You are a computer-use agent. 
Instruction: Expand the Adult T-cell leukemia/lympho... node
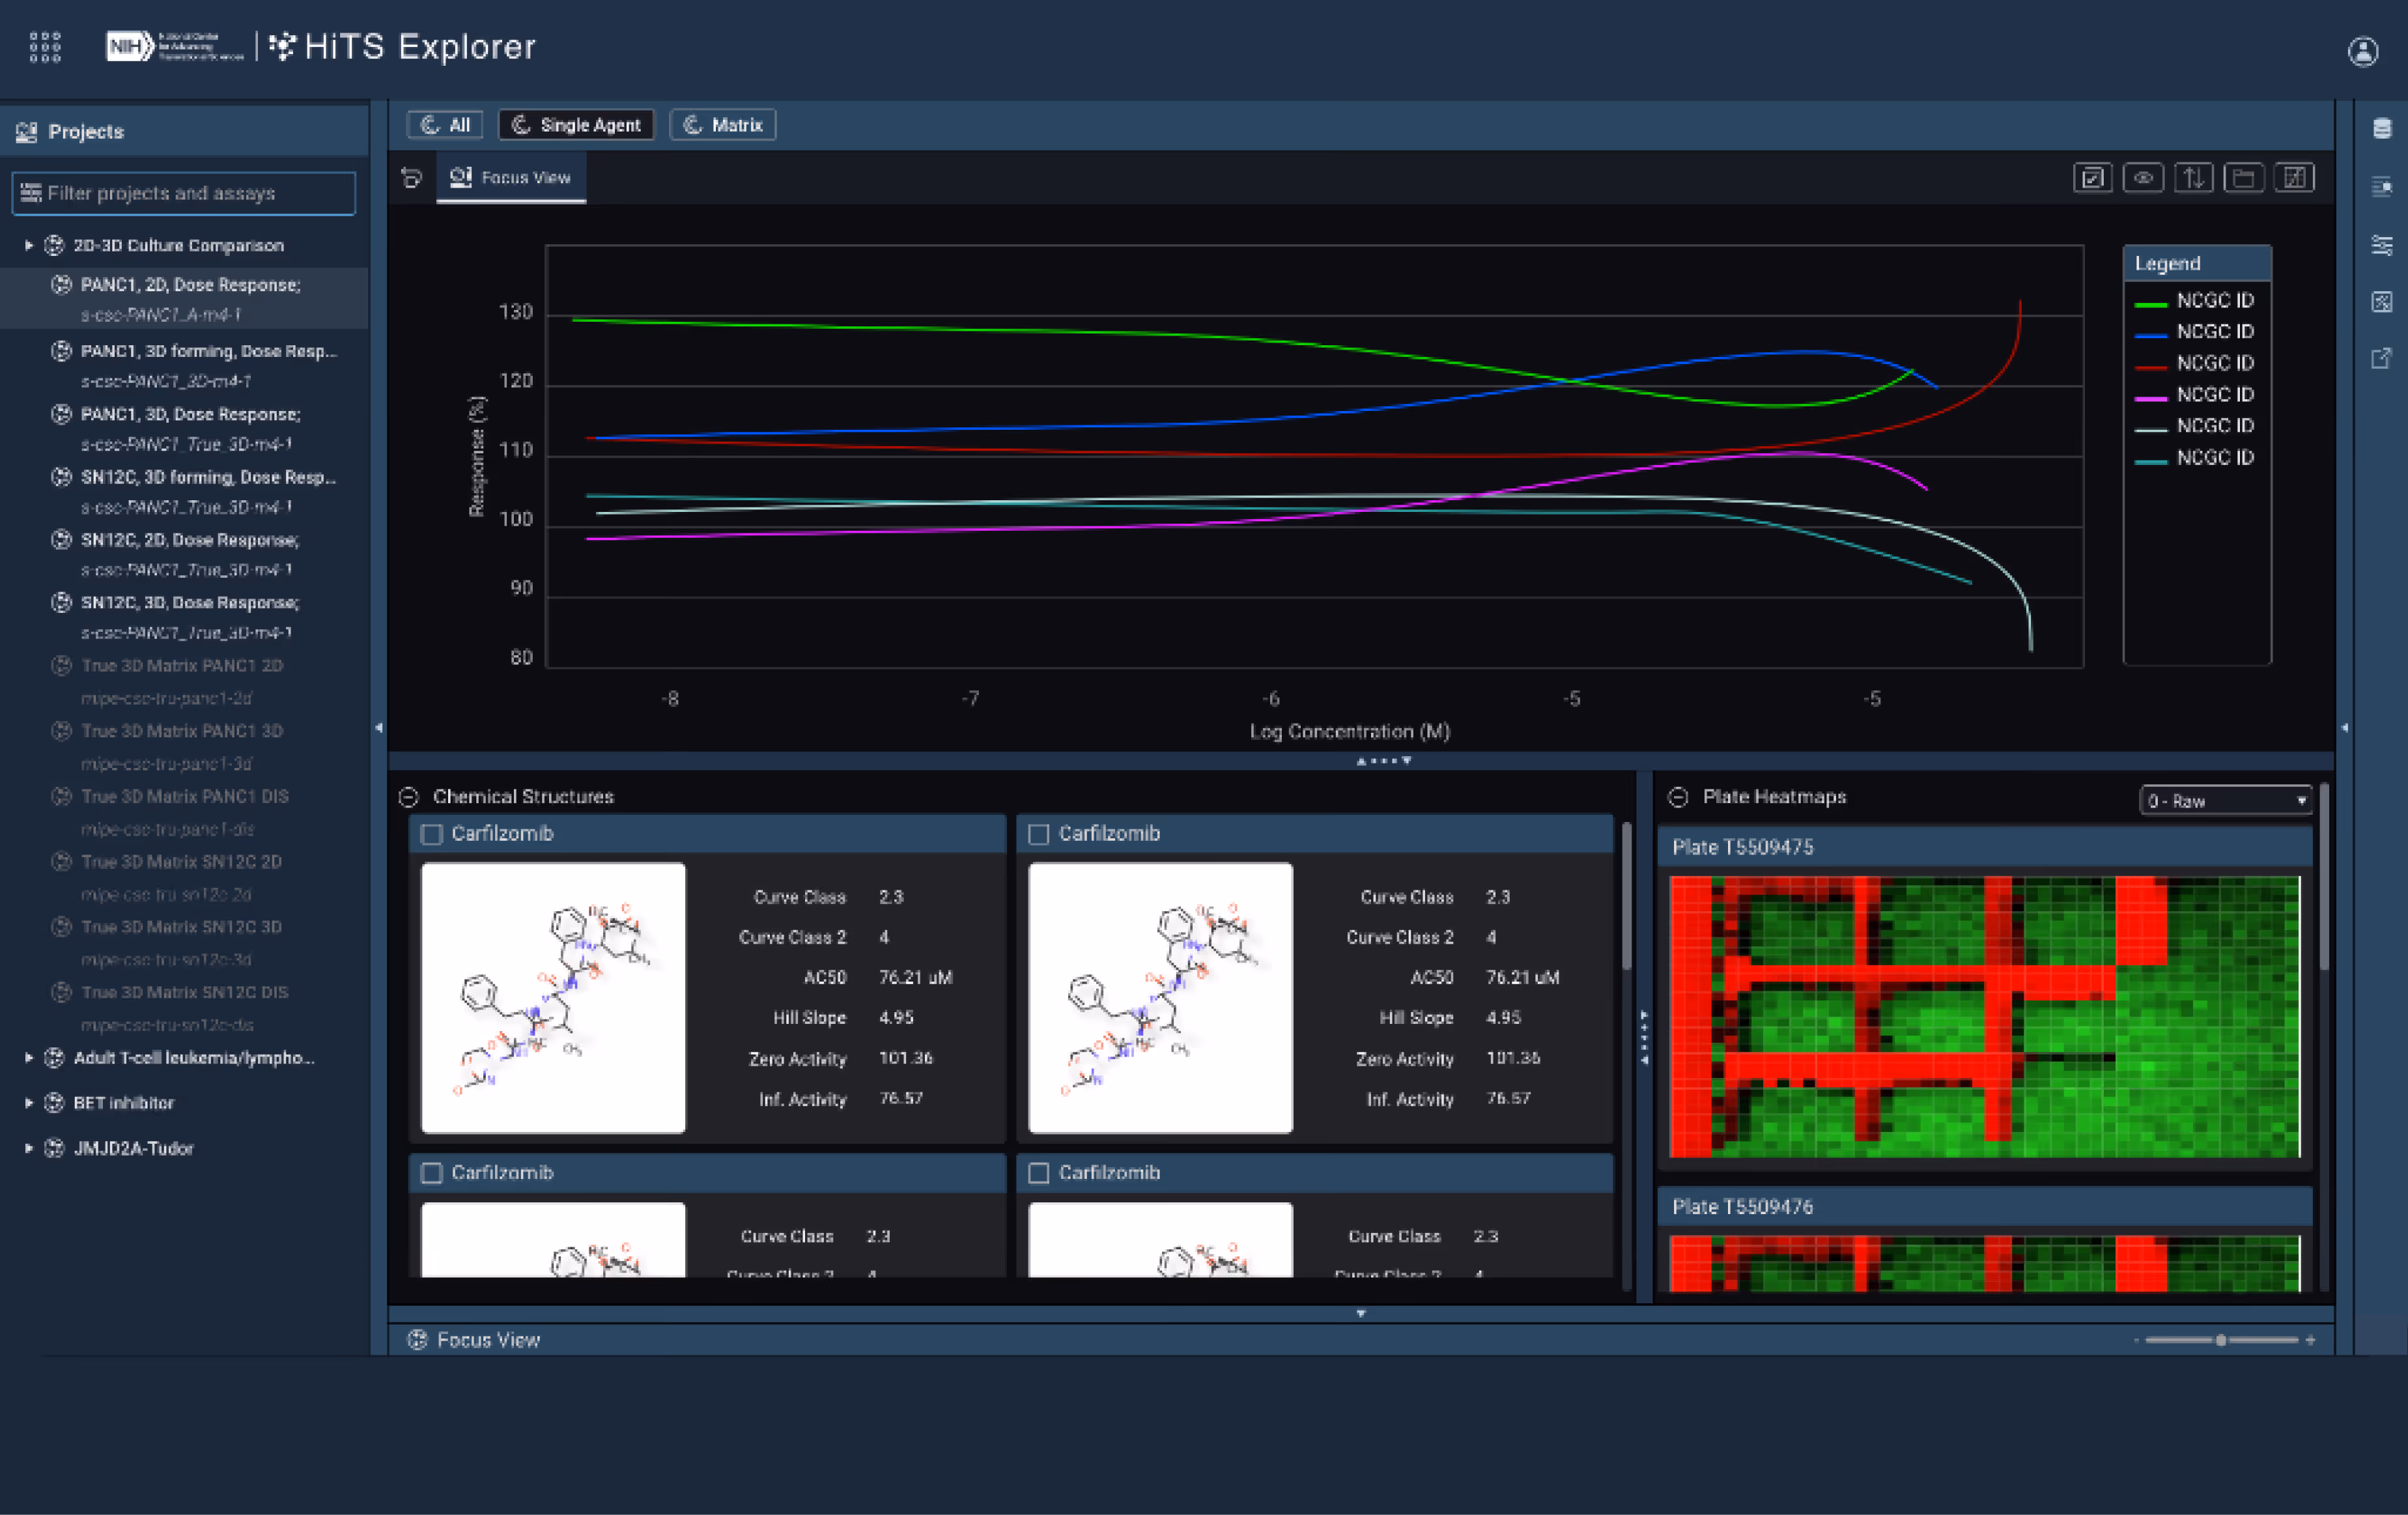pos(29,1058)
